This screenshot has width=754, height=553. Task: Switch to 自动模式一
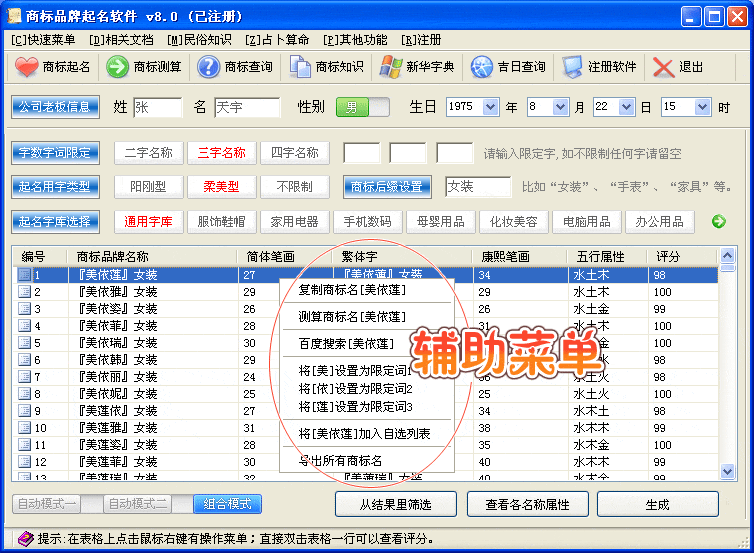(x=47, y=504)
